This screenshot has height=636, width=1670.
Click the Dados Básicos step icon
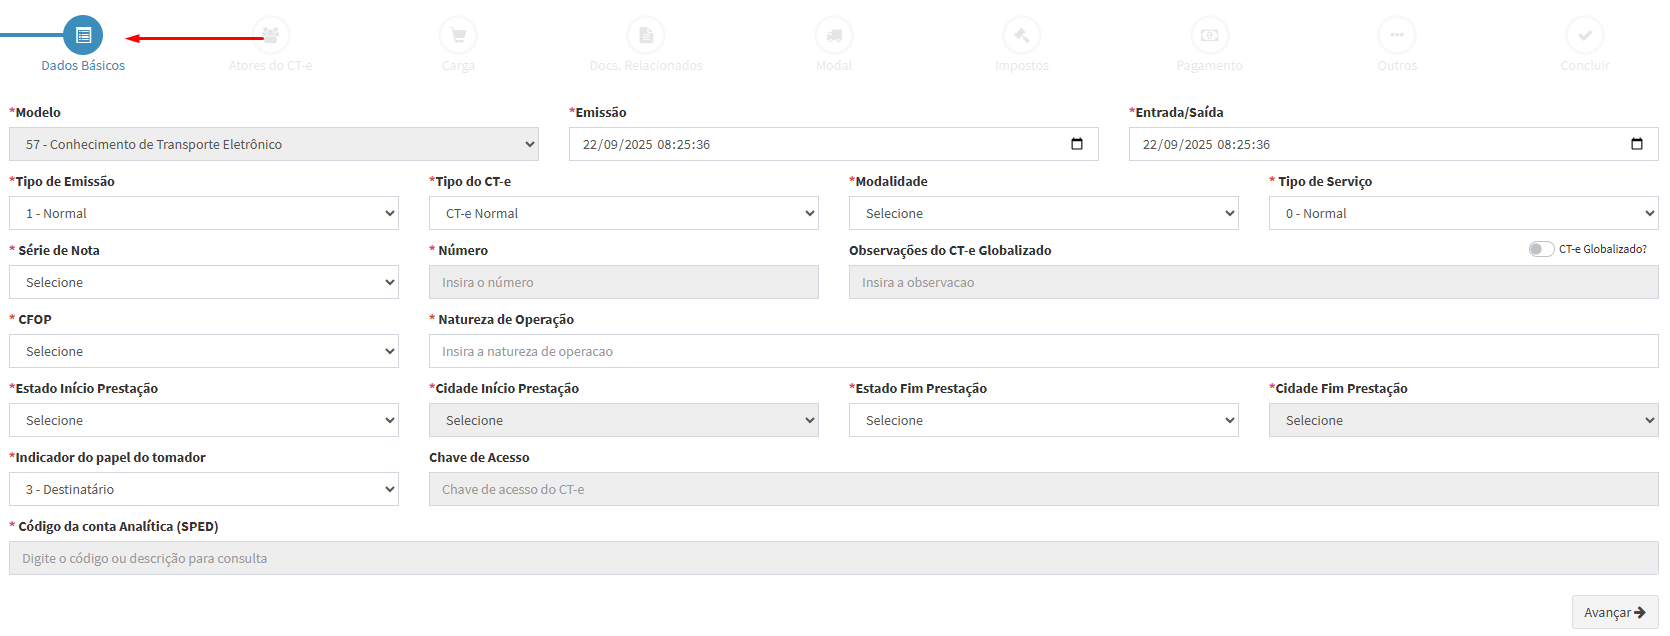pyautogui.click(x=83, y=36)
